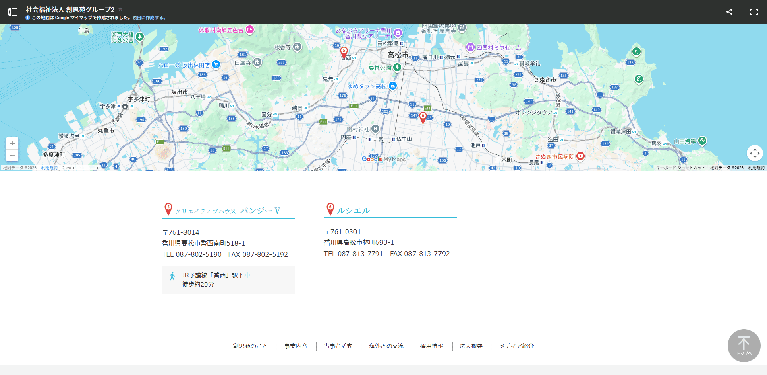Image resolution: width=767 pixels, height=375 pixels.
Task: Click the gray hospital marker on the map
Action: [x=375, y=128]
